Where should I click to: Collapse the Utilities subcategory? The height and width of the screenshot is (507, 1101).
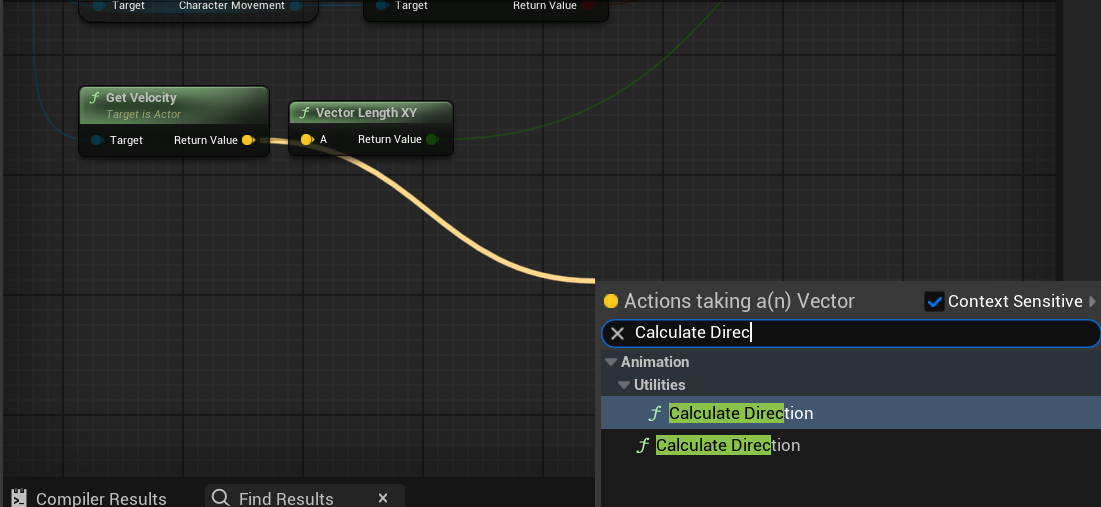pyautogui.click(x=624, y=385)
